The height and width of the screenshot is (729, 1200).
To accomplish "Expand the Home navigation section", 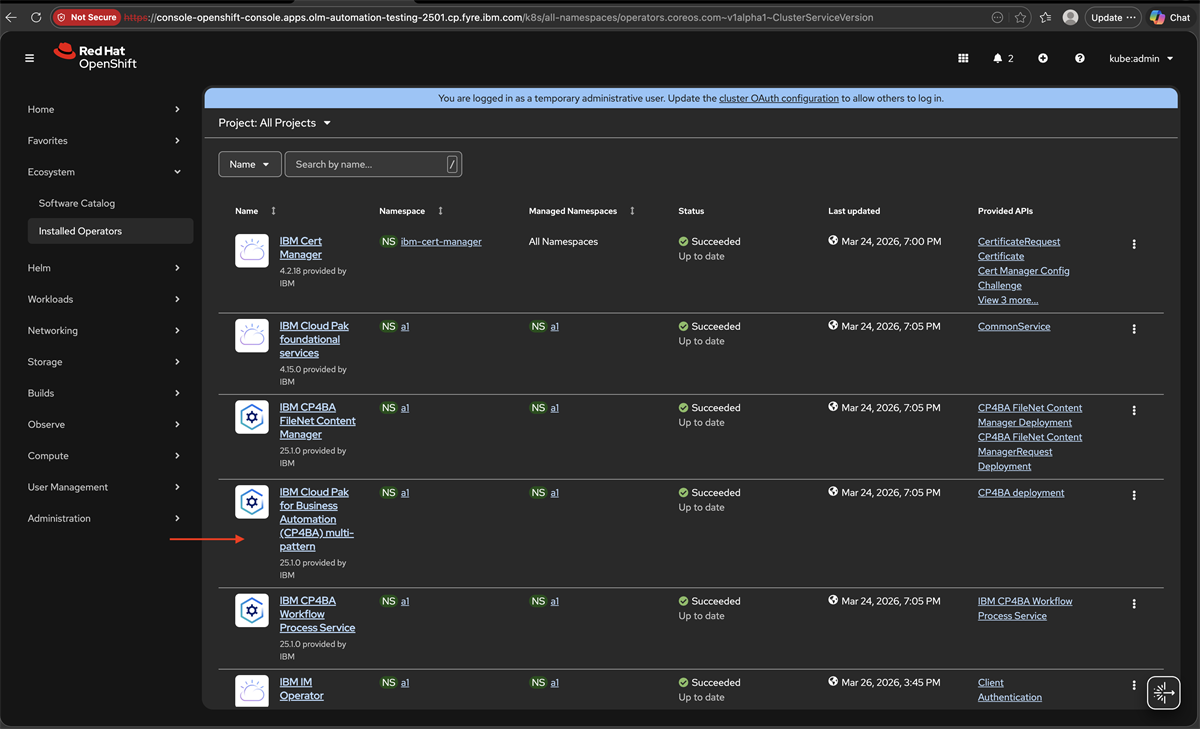I will [x=104, y=109].
